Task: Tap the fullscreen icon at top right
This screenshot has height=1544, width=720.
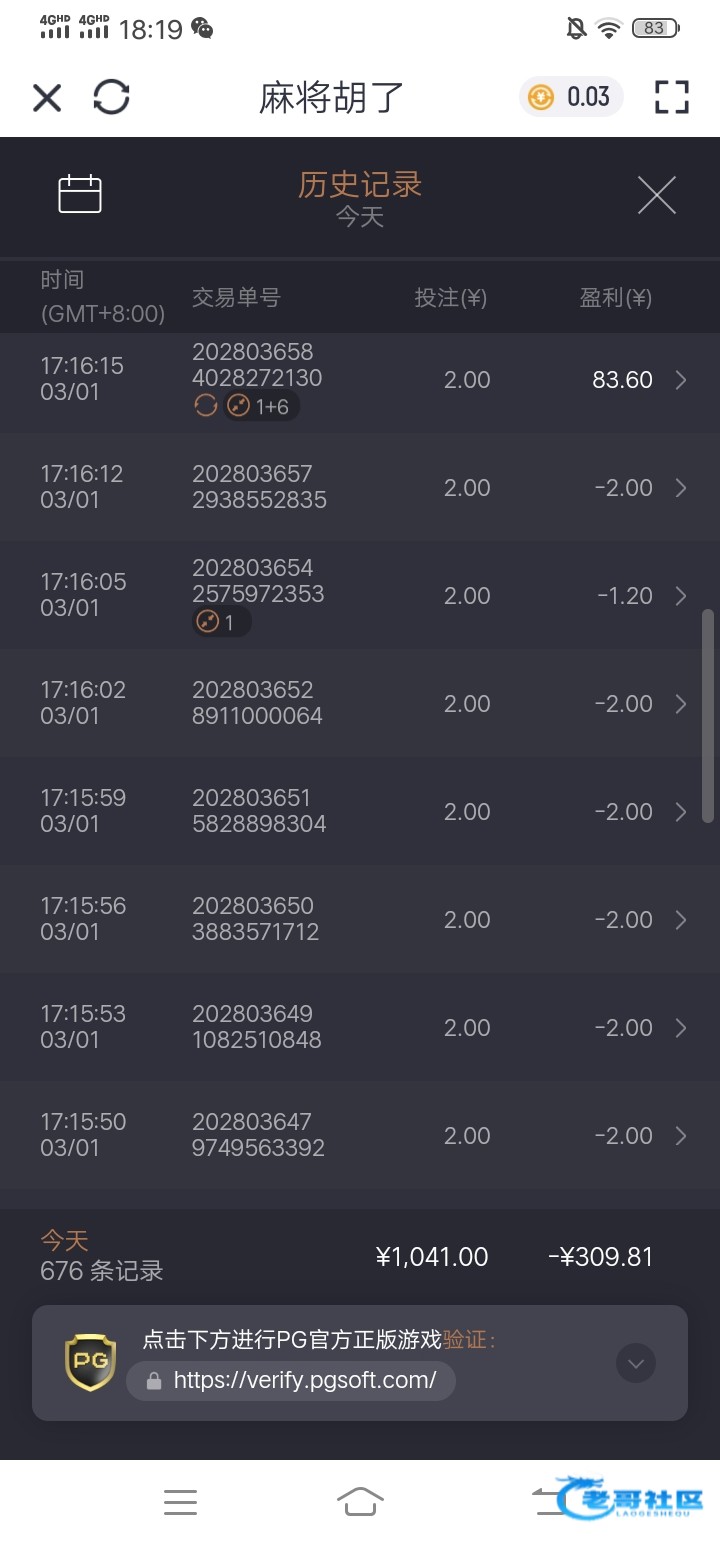Action: point(672,97)
